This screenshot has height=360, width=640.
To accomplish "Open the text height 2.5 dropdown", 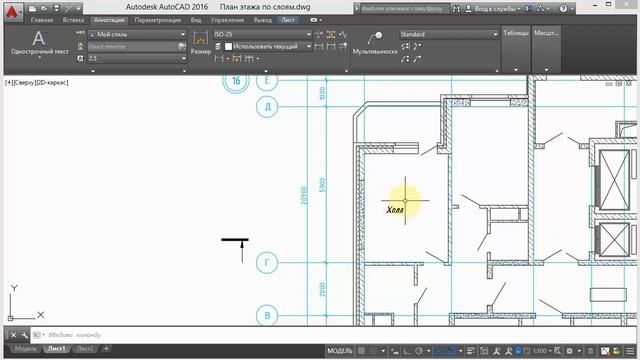I will [x=137, y=58].
